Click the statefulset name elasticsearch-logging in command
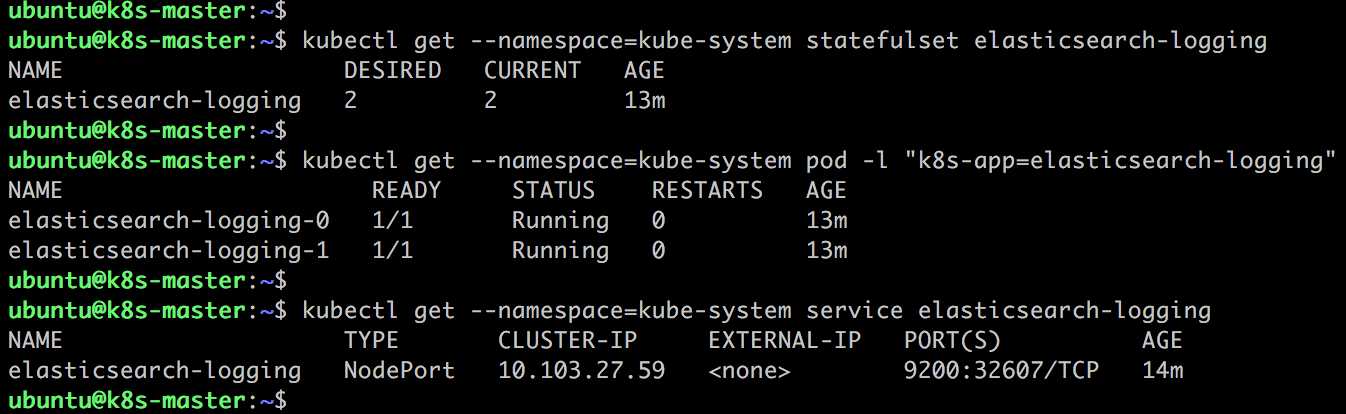 point(1119,42)
